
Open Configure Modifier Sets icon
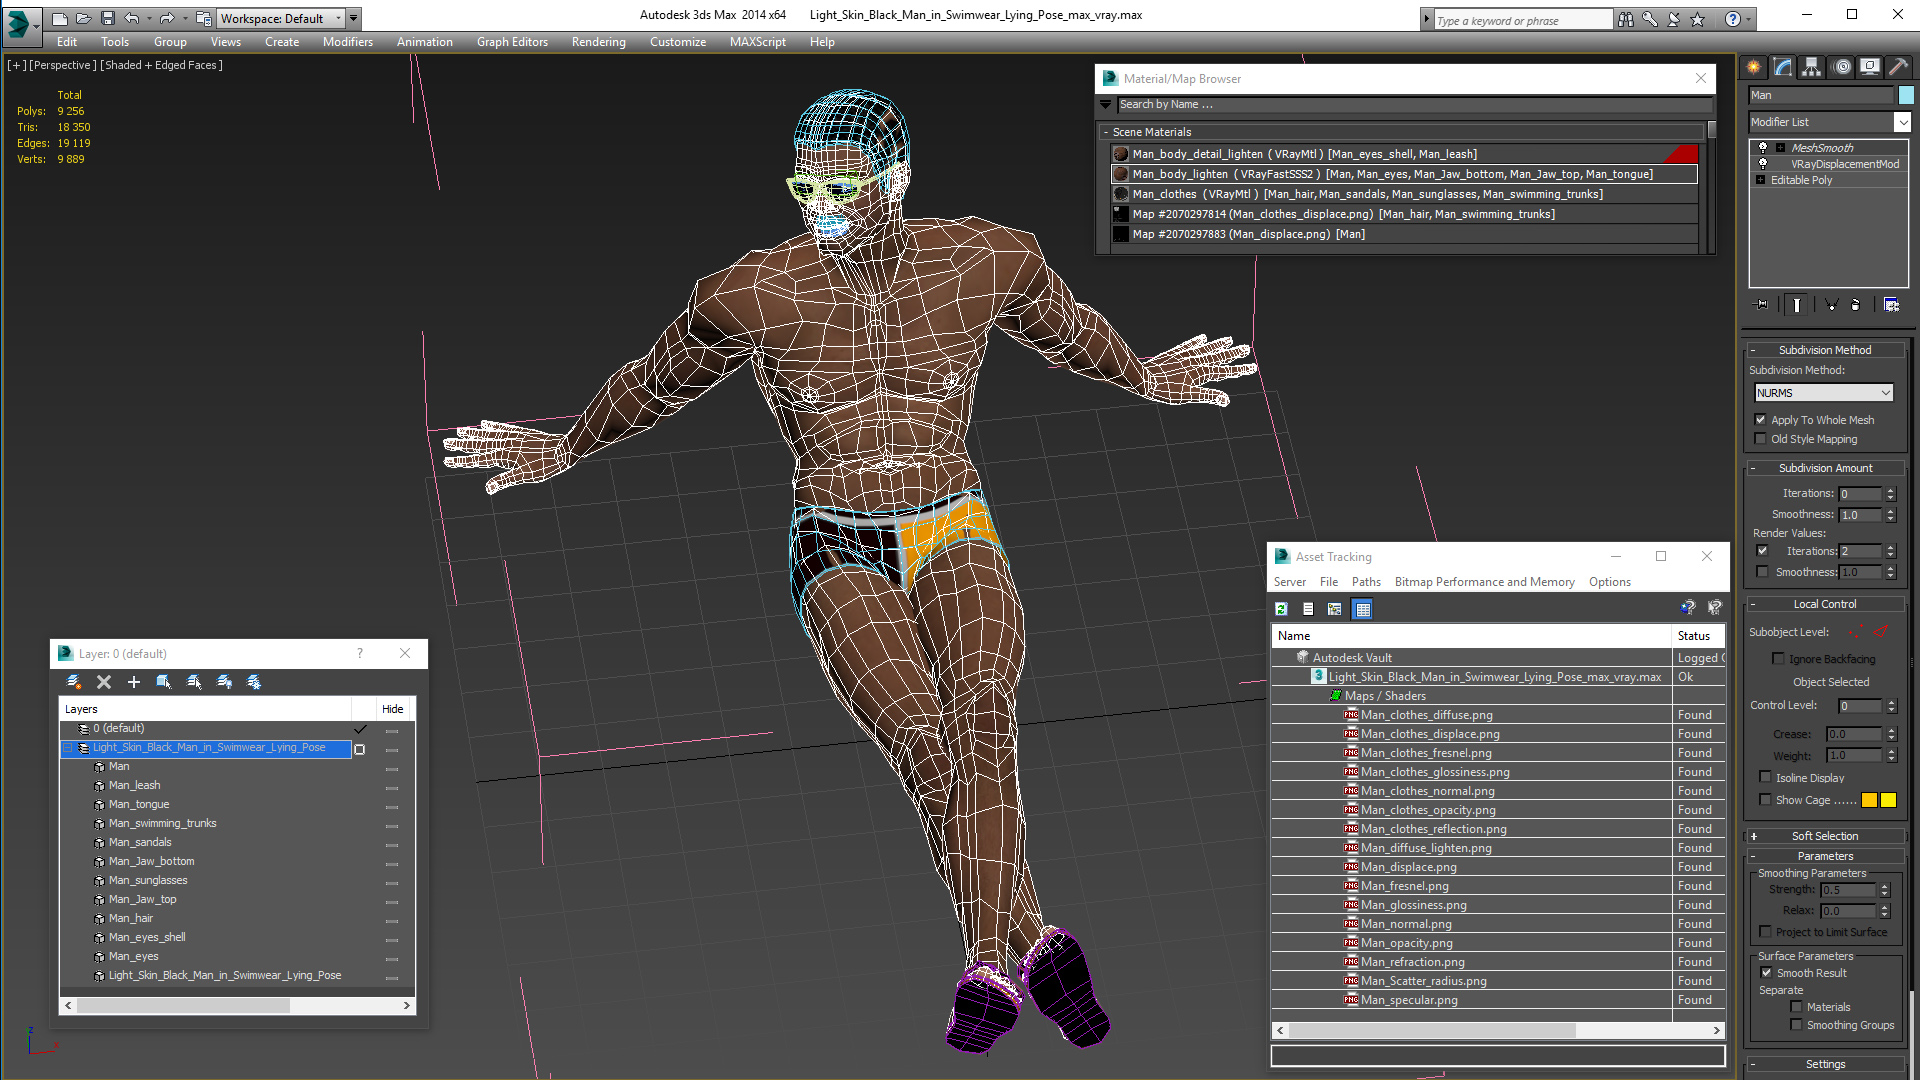point(1892,305)
